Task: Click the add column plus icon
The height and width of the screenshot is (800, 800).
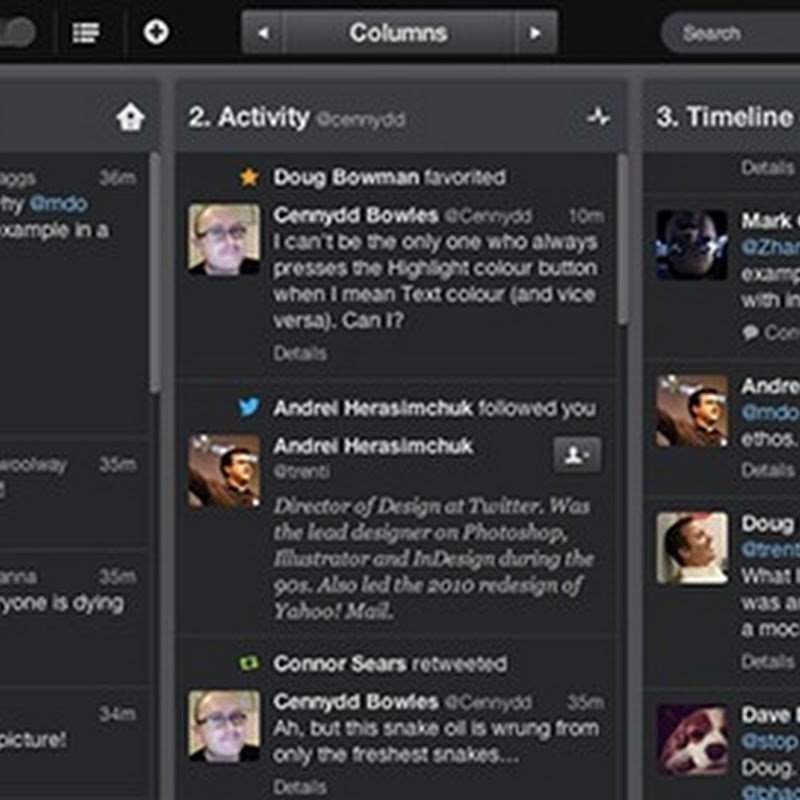Action: pos(156,32)
